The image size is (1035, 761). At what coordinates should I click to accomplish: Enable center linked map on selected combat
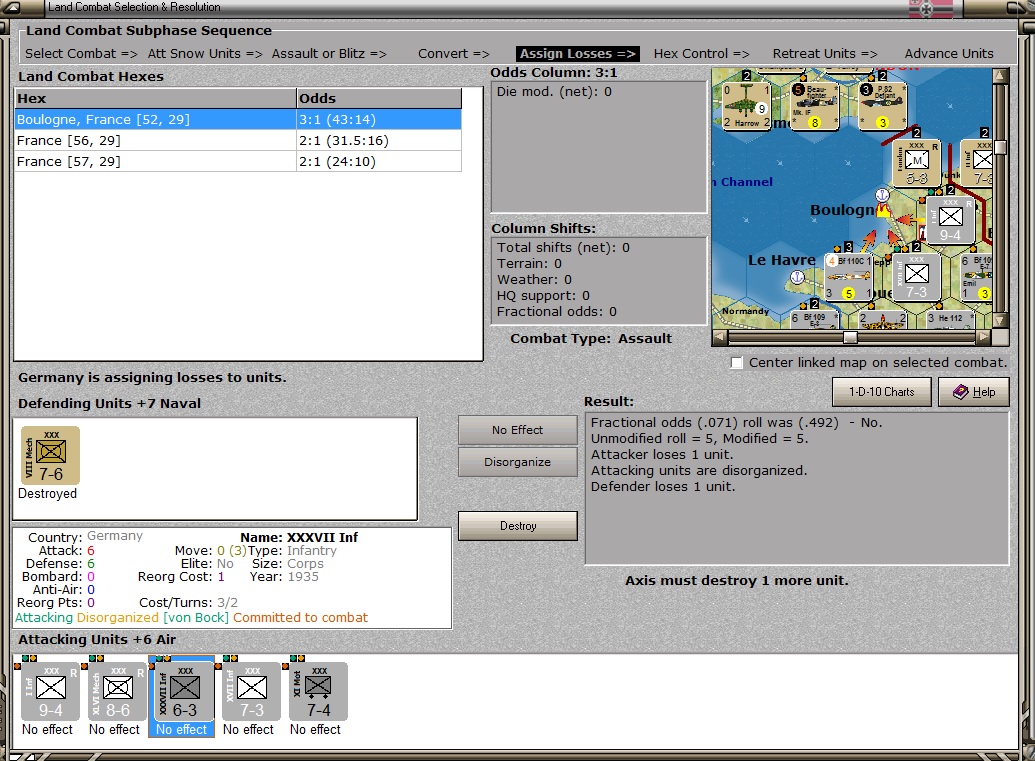tap(737, 363)
